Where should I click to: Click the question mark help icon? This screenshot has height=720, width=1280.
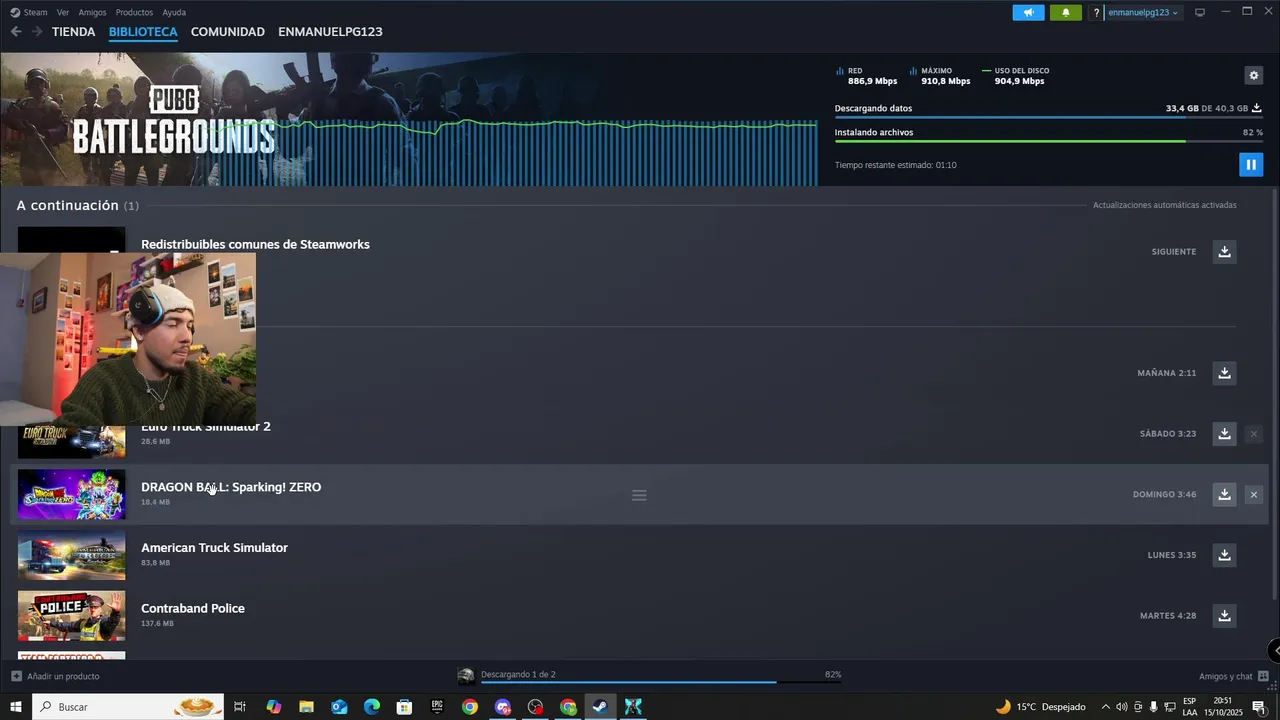(x=1096, y=13)
